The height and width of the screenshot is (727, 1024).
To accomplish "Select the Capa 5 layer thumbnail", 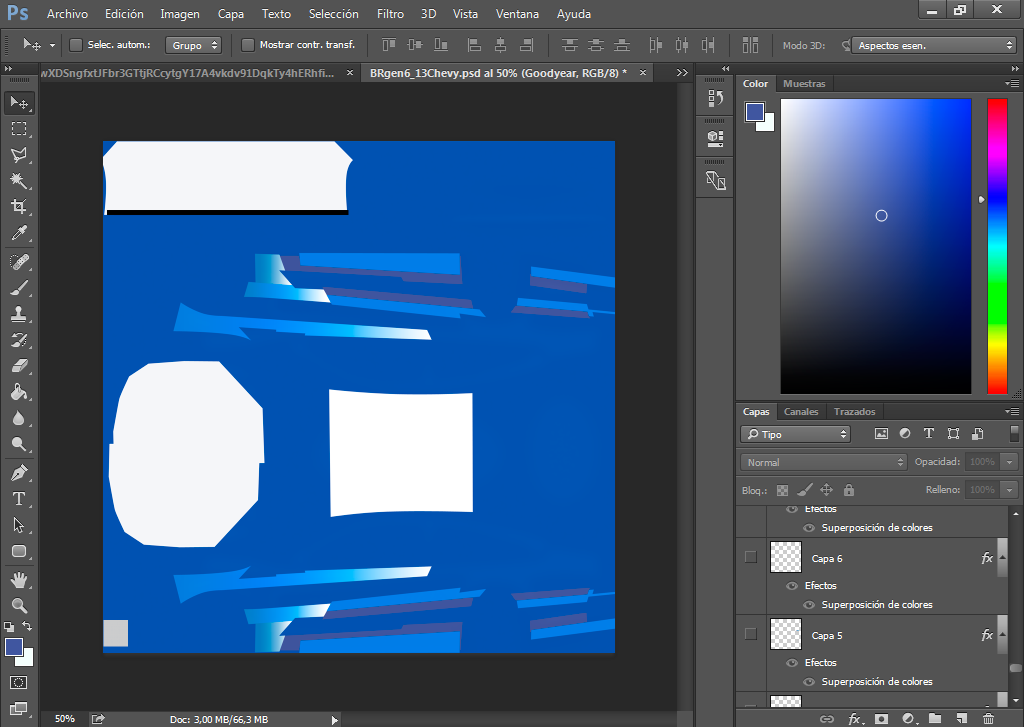I will pyautogui.click(x=786, y=634).
